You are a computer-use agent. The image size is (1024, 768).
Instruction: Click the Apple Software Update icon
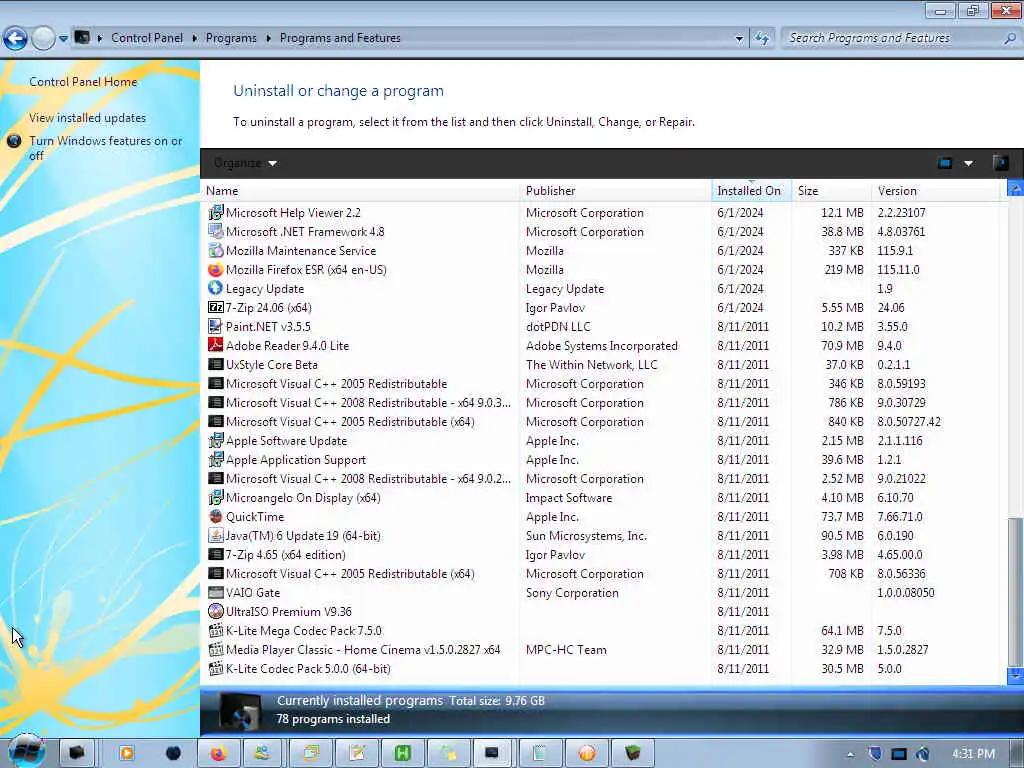click(216, 441)
